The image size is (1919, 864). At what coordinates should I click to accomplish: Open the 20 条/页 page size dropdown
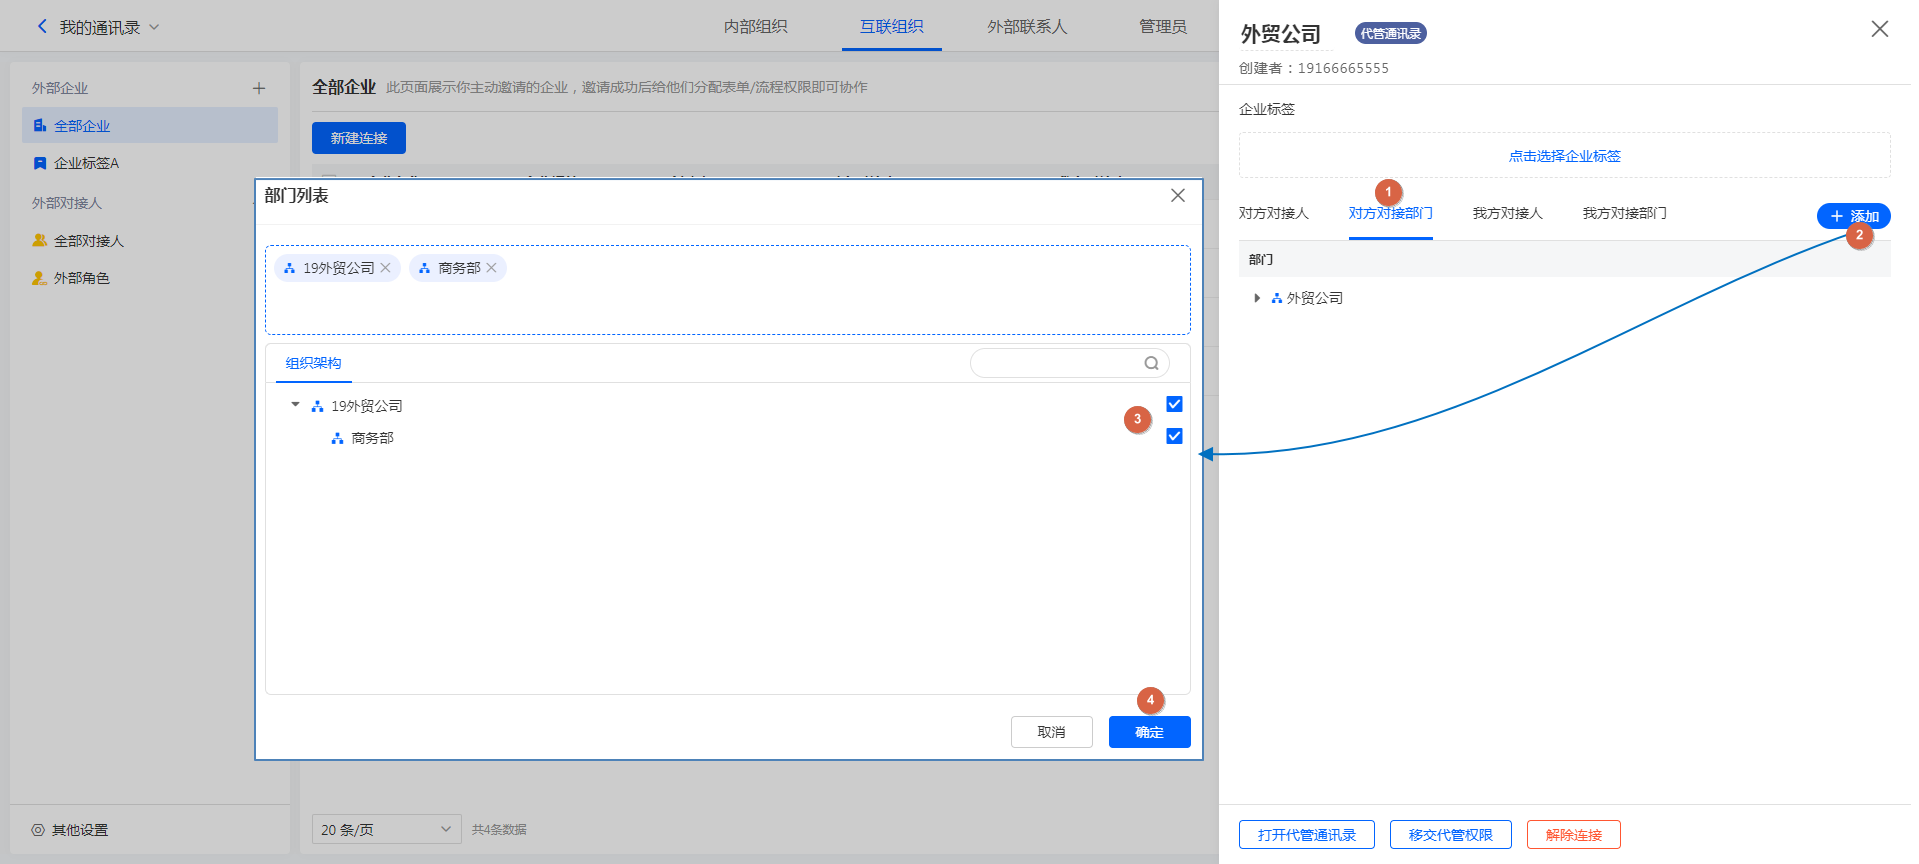[386, 829]
